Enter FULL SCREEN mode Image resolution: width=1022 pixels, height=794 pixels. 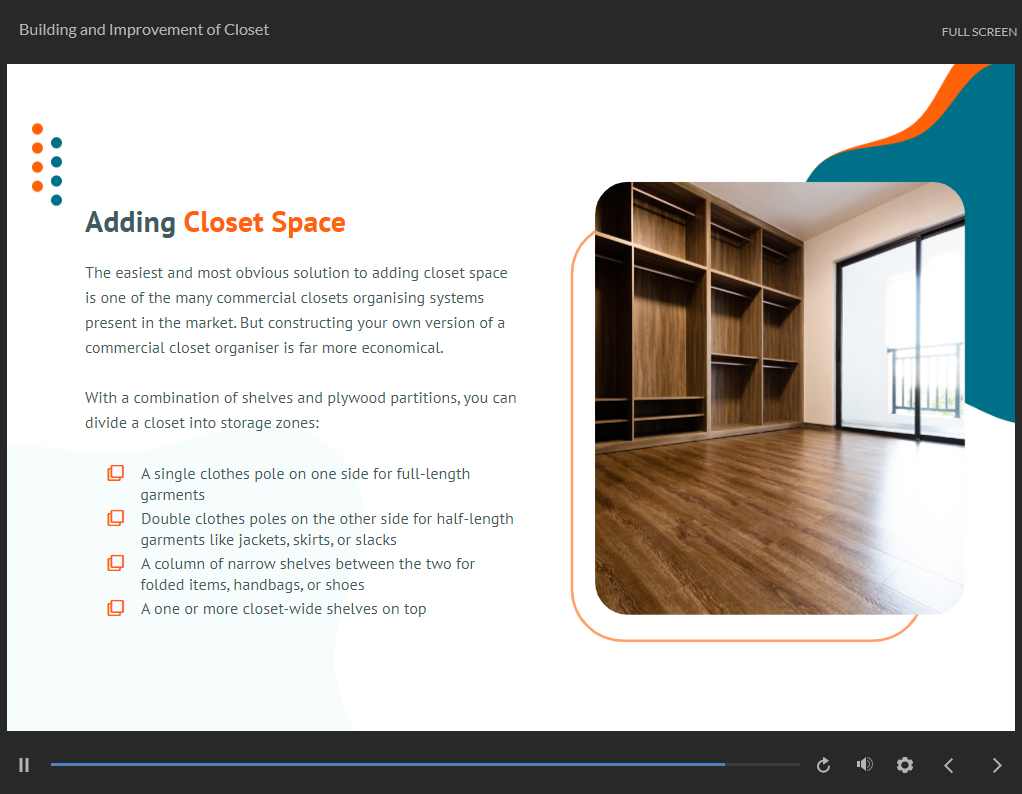click(x=978, y=32)
